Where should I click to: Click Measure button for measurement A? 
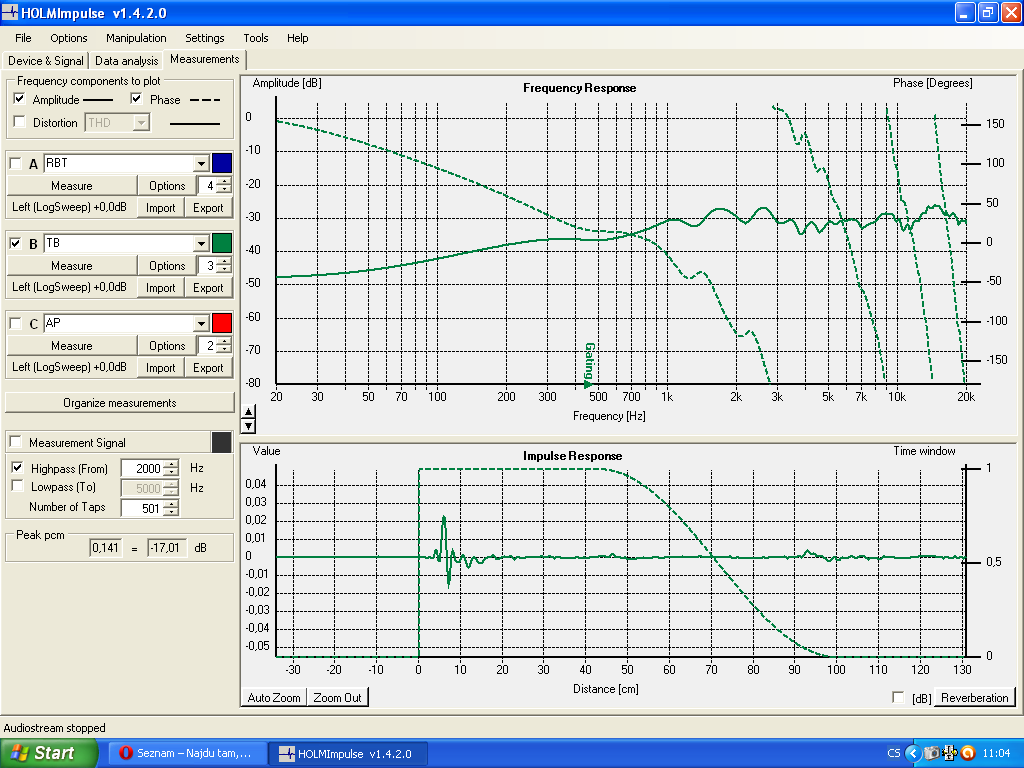pos(72,185)
